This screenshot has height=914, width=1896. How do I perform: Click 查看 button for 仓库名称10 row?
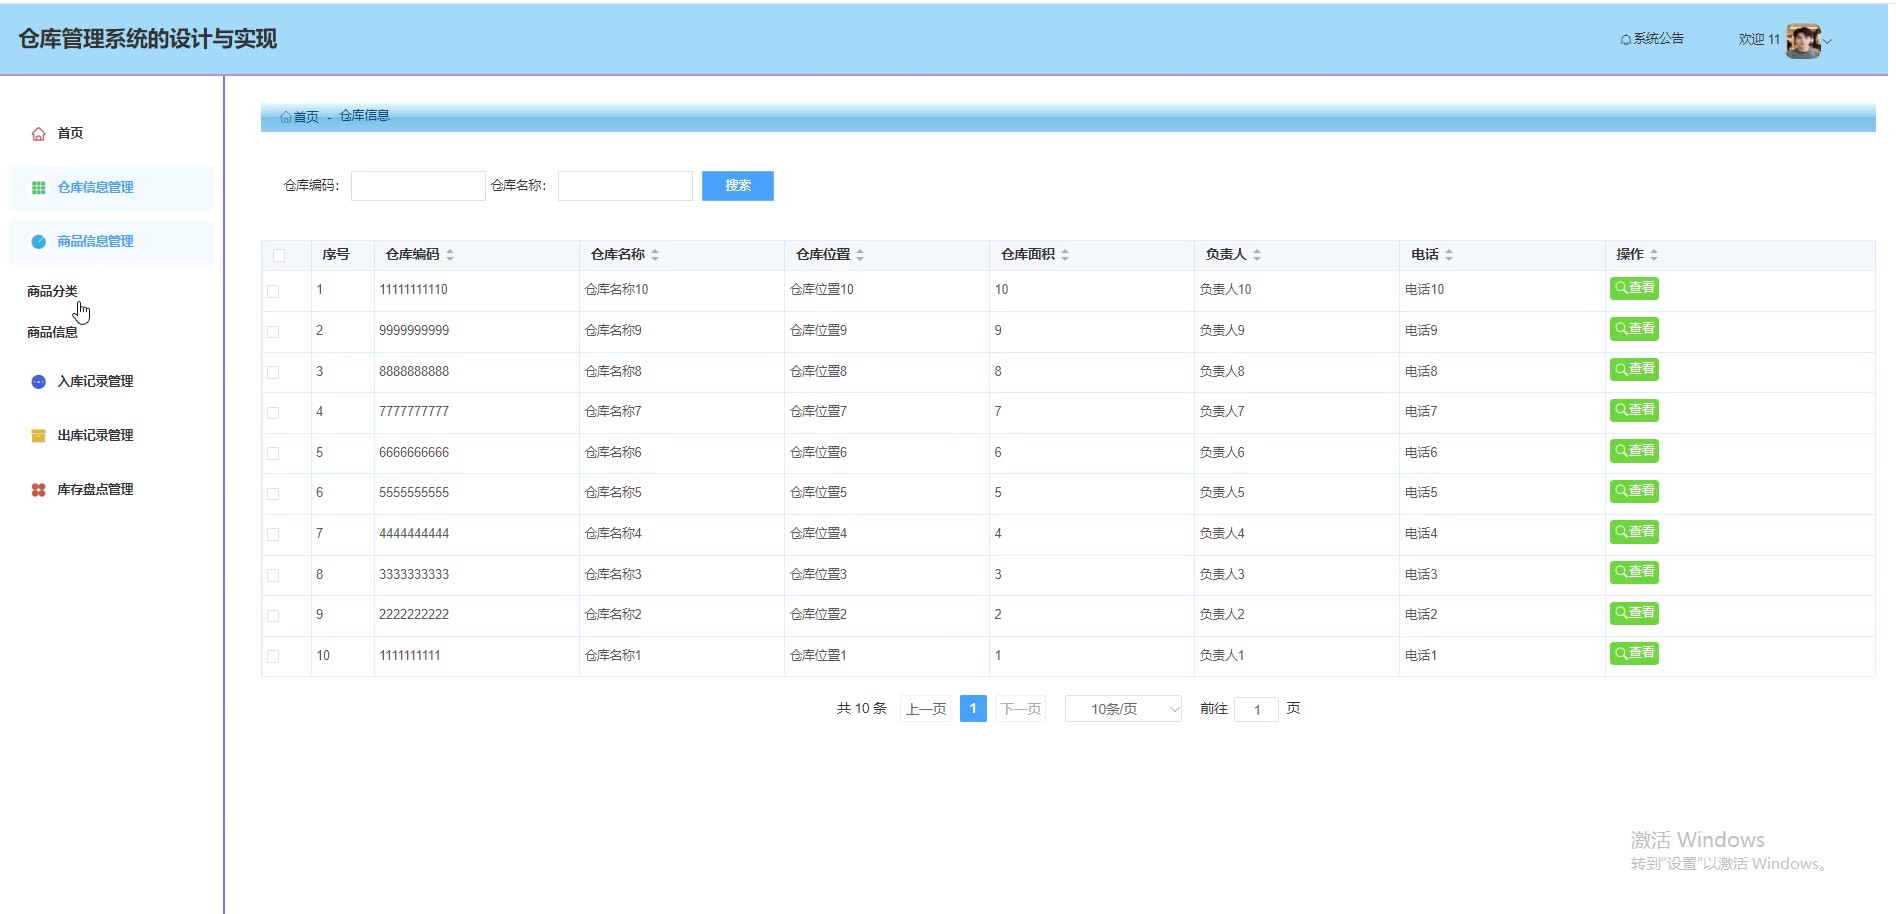(x=1634, y=288)
